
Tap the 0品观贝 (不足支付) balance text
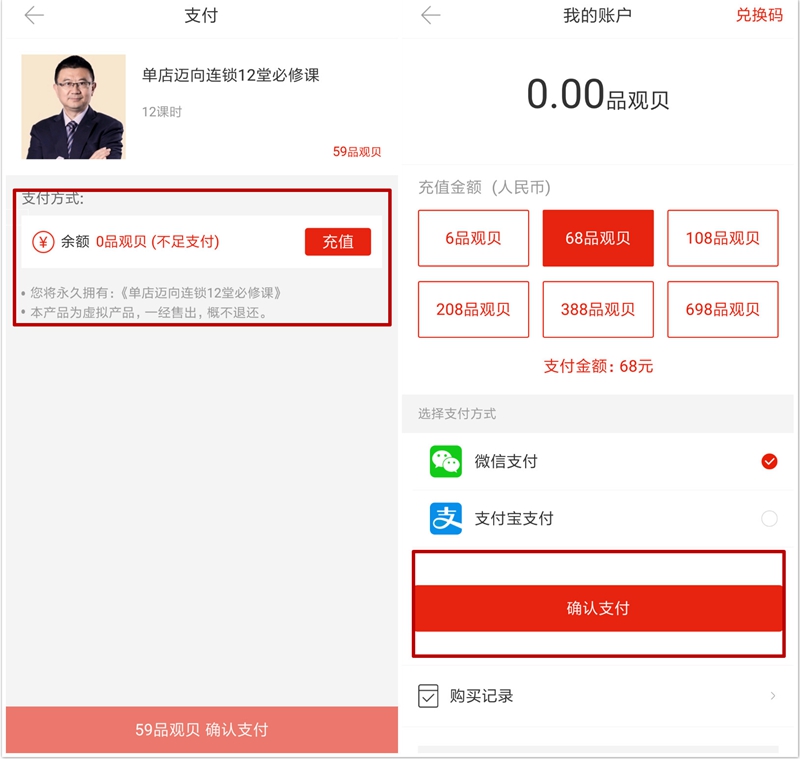coord(158,242)
